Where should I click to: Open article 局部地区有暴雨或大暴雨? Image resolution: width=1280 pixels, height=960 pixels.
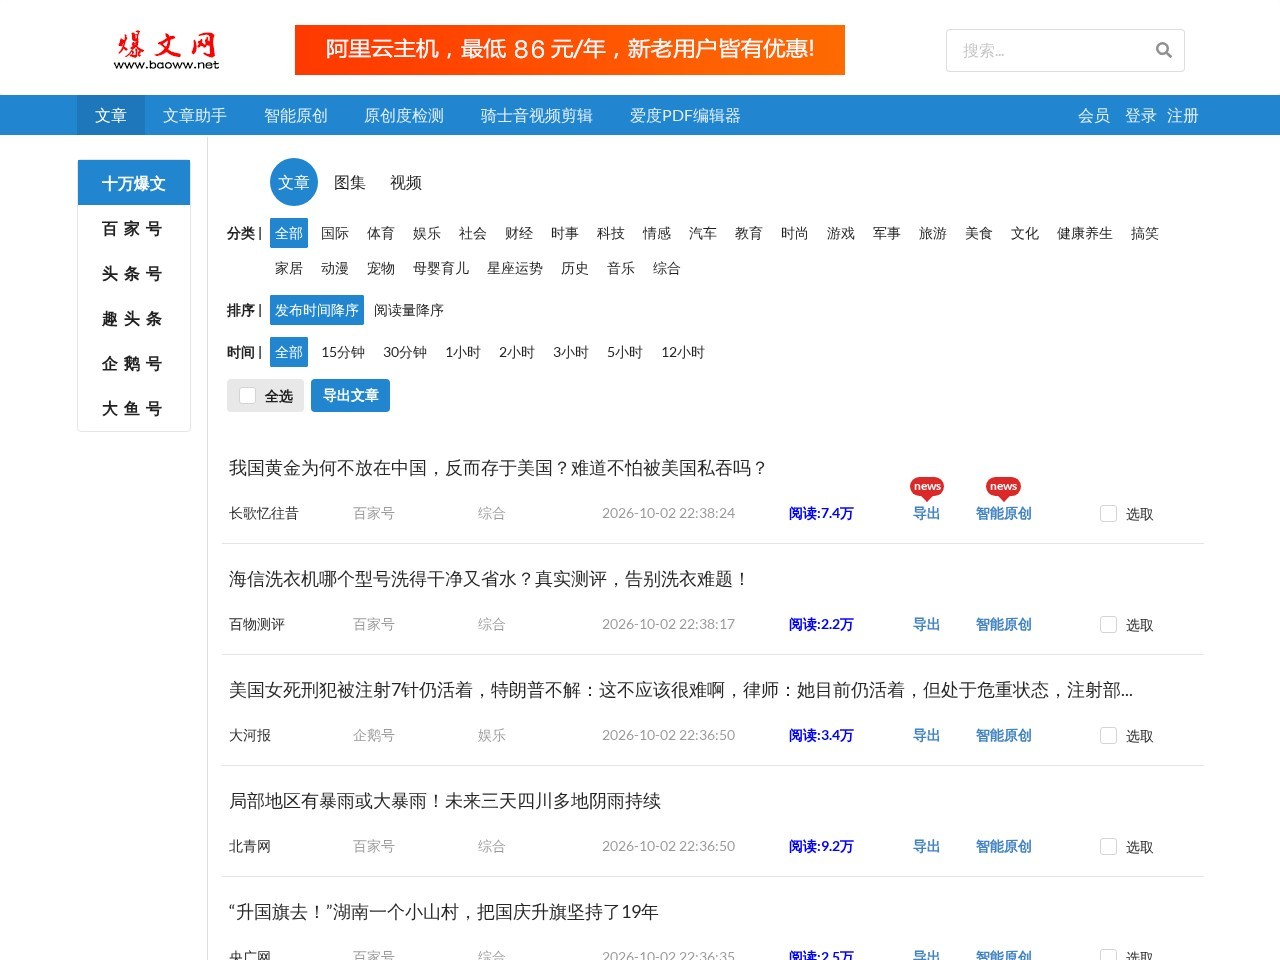[445, 801]
